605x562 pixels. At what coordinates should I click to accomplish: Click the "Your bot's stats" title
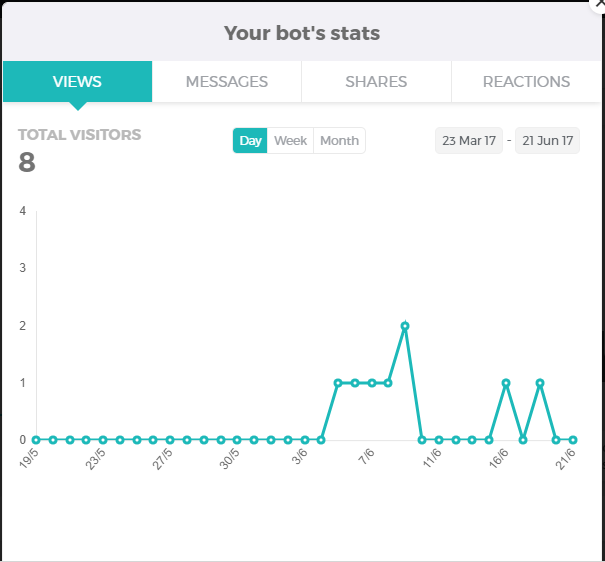tap(302, 34)
